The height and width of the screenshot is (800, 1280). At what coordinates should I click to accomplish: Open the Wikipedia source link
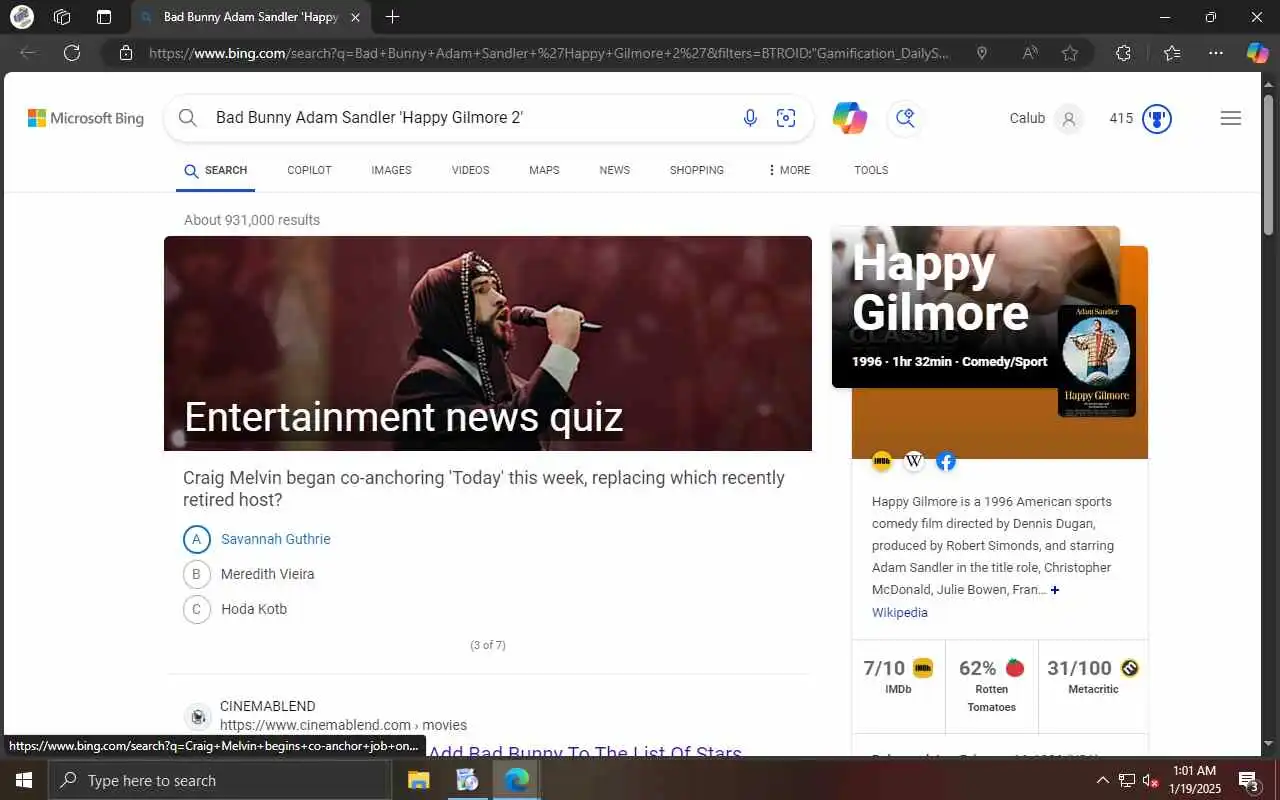click(x=899, y=612)
